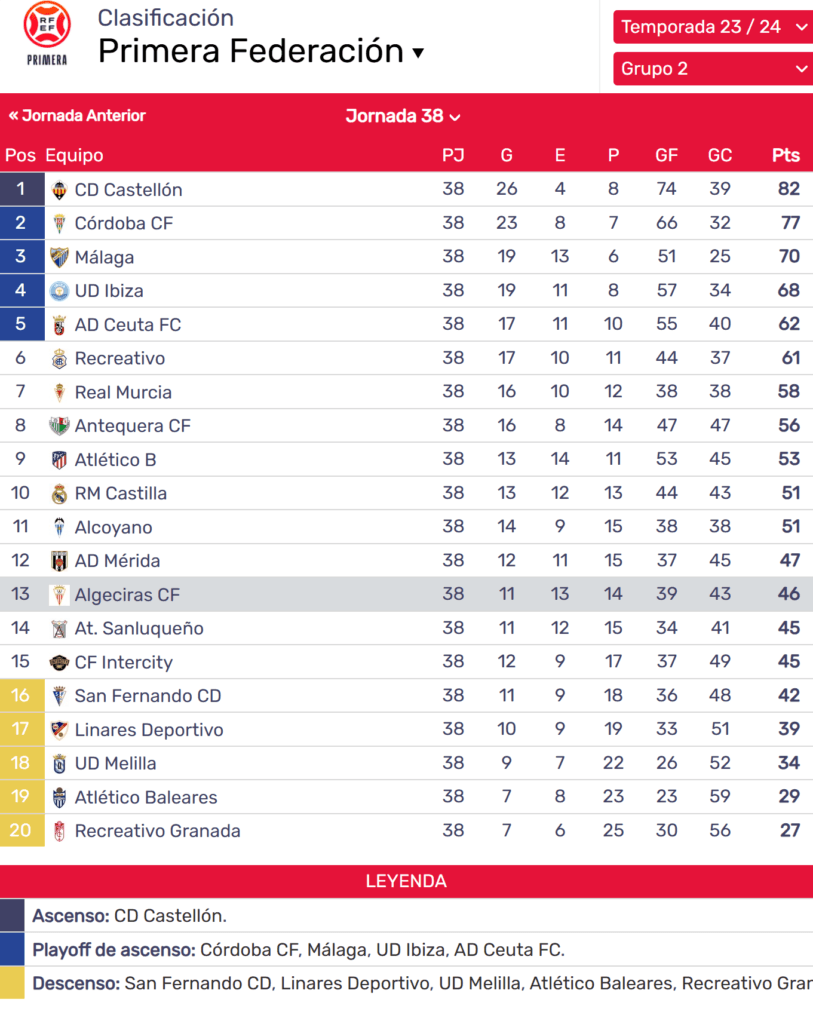Expand the Jornada 38 selector

pyautogui.click(x=403, y=116)
